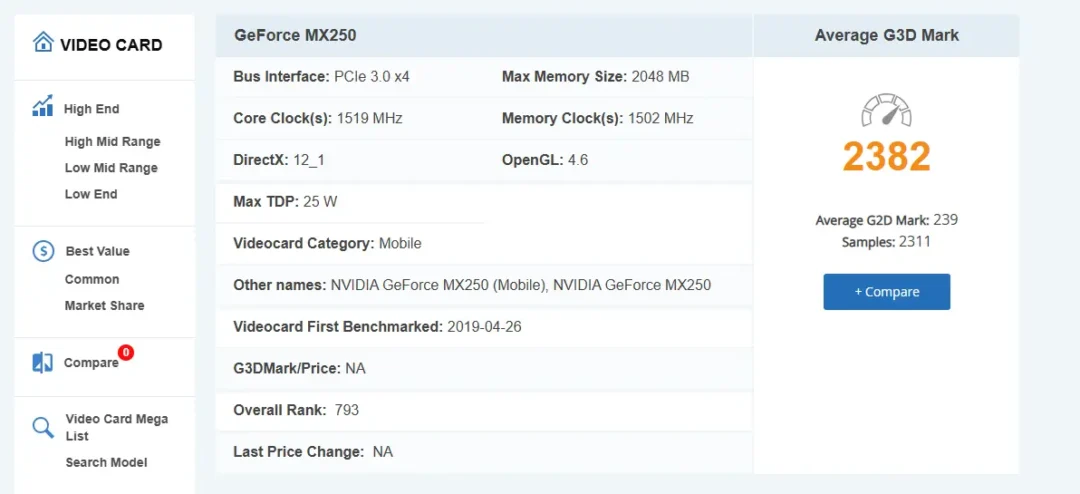Go to Low Mid Range list

coord(111,168)
